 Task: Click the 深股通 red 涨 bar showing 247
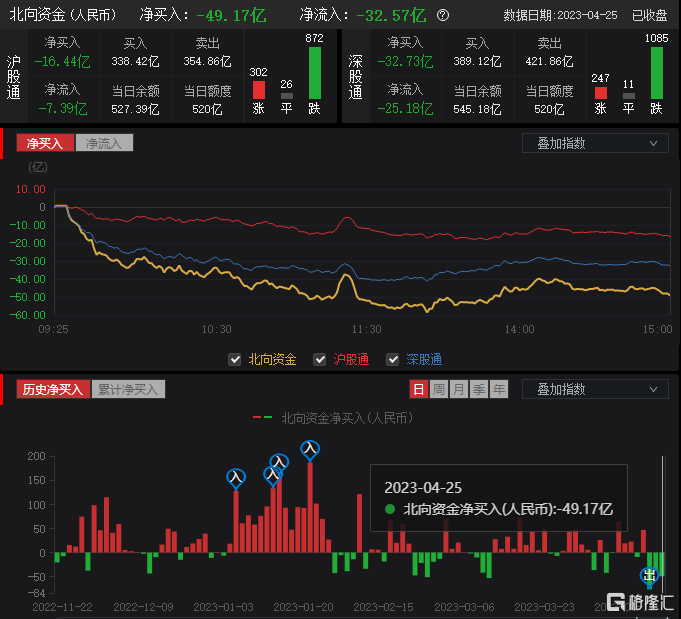click(x=601, y=93)
